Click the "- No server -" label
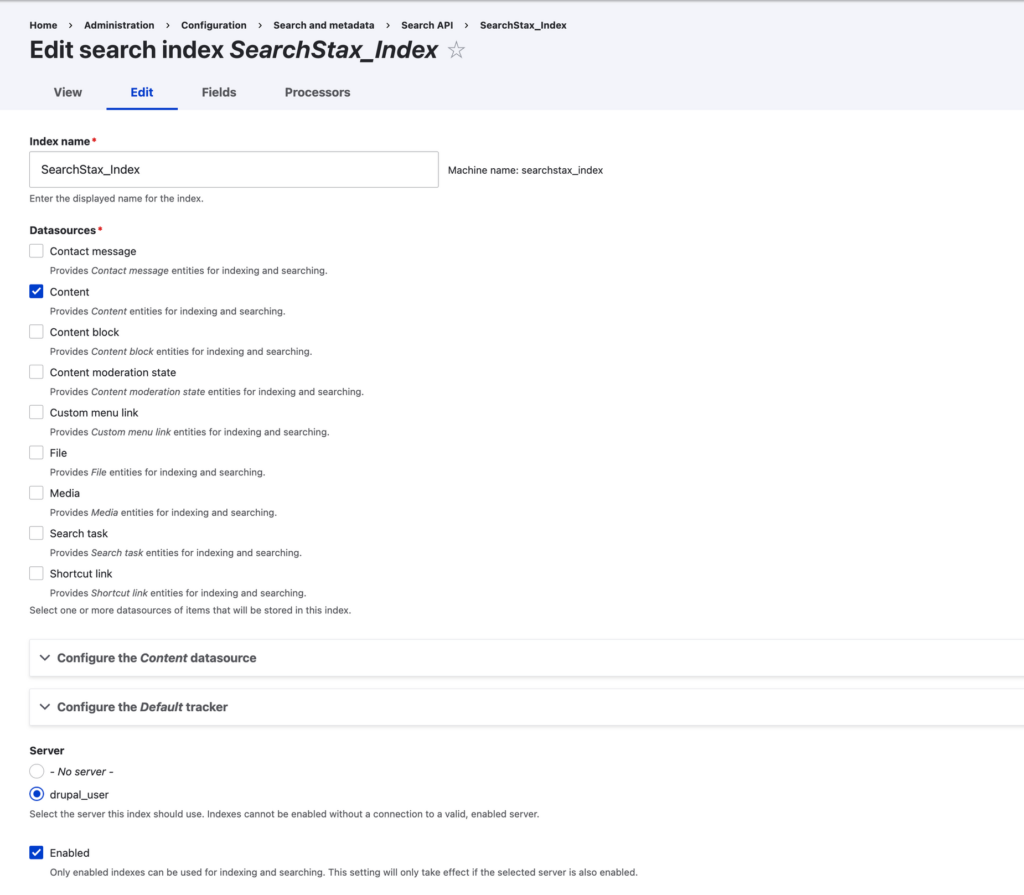Viewport: 1024px width, 895px height. pyautogui.click(x=82, y=772)
